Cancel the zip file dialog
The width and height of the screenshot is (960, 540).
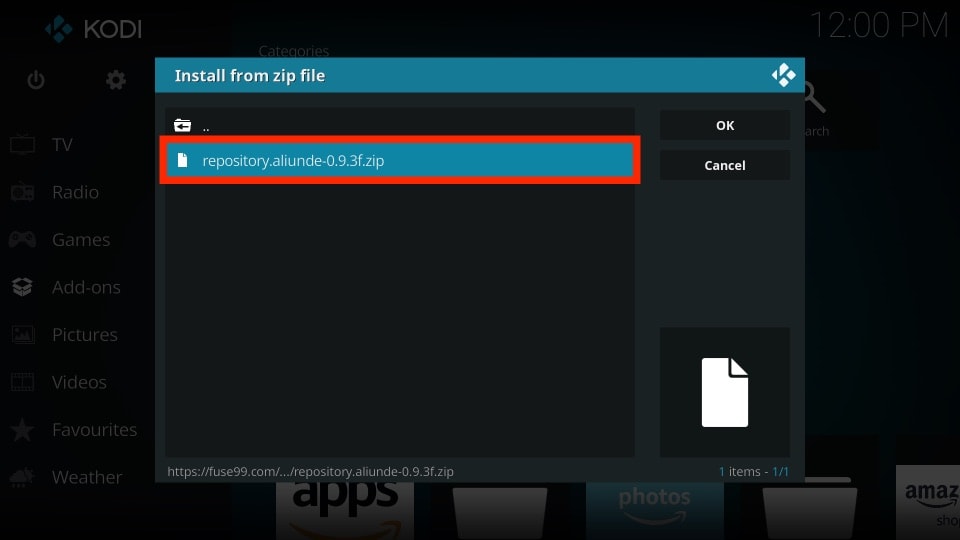click(x=724, y=165)
